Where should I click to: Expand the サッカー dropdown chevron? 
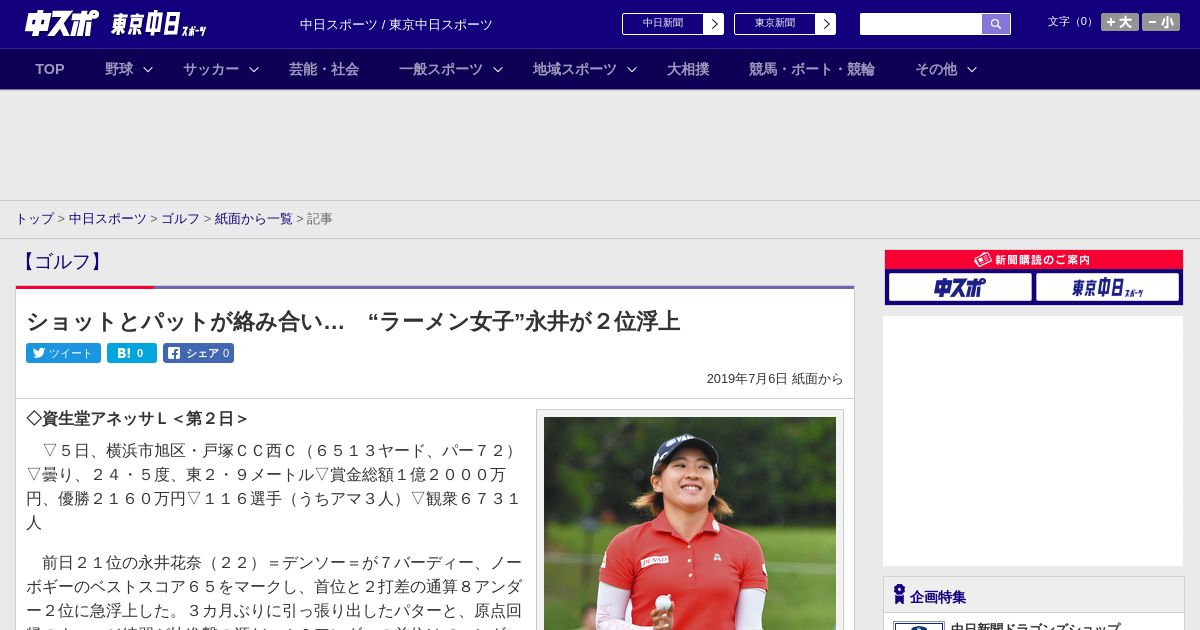254,69
